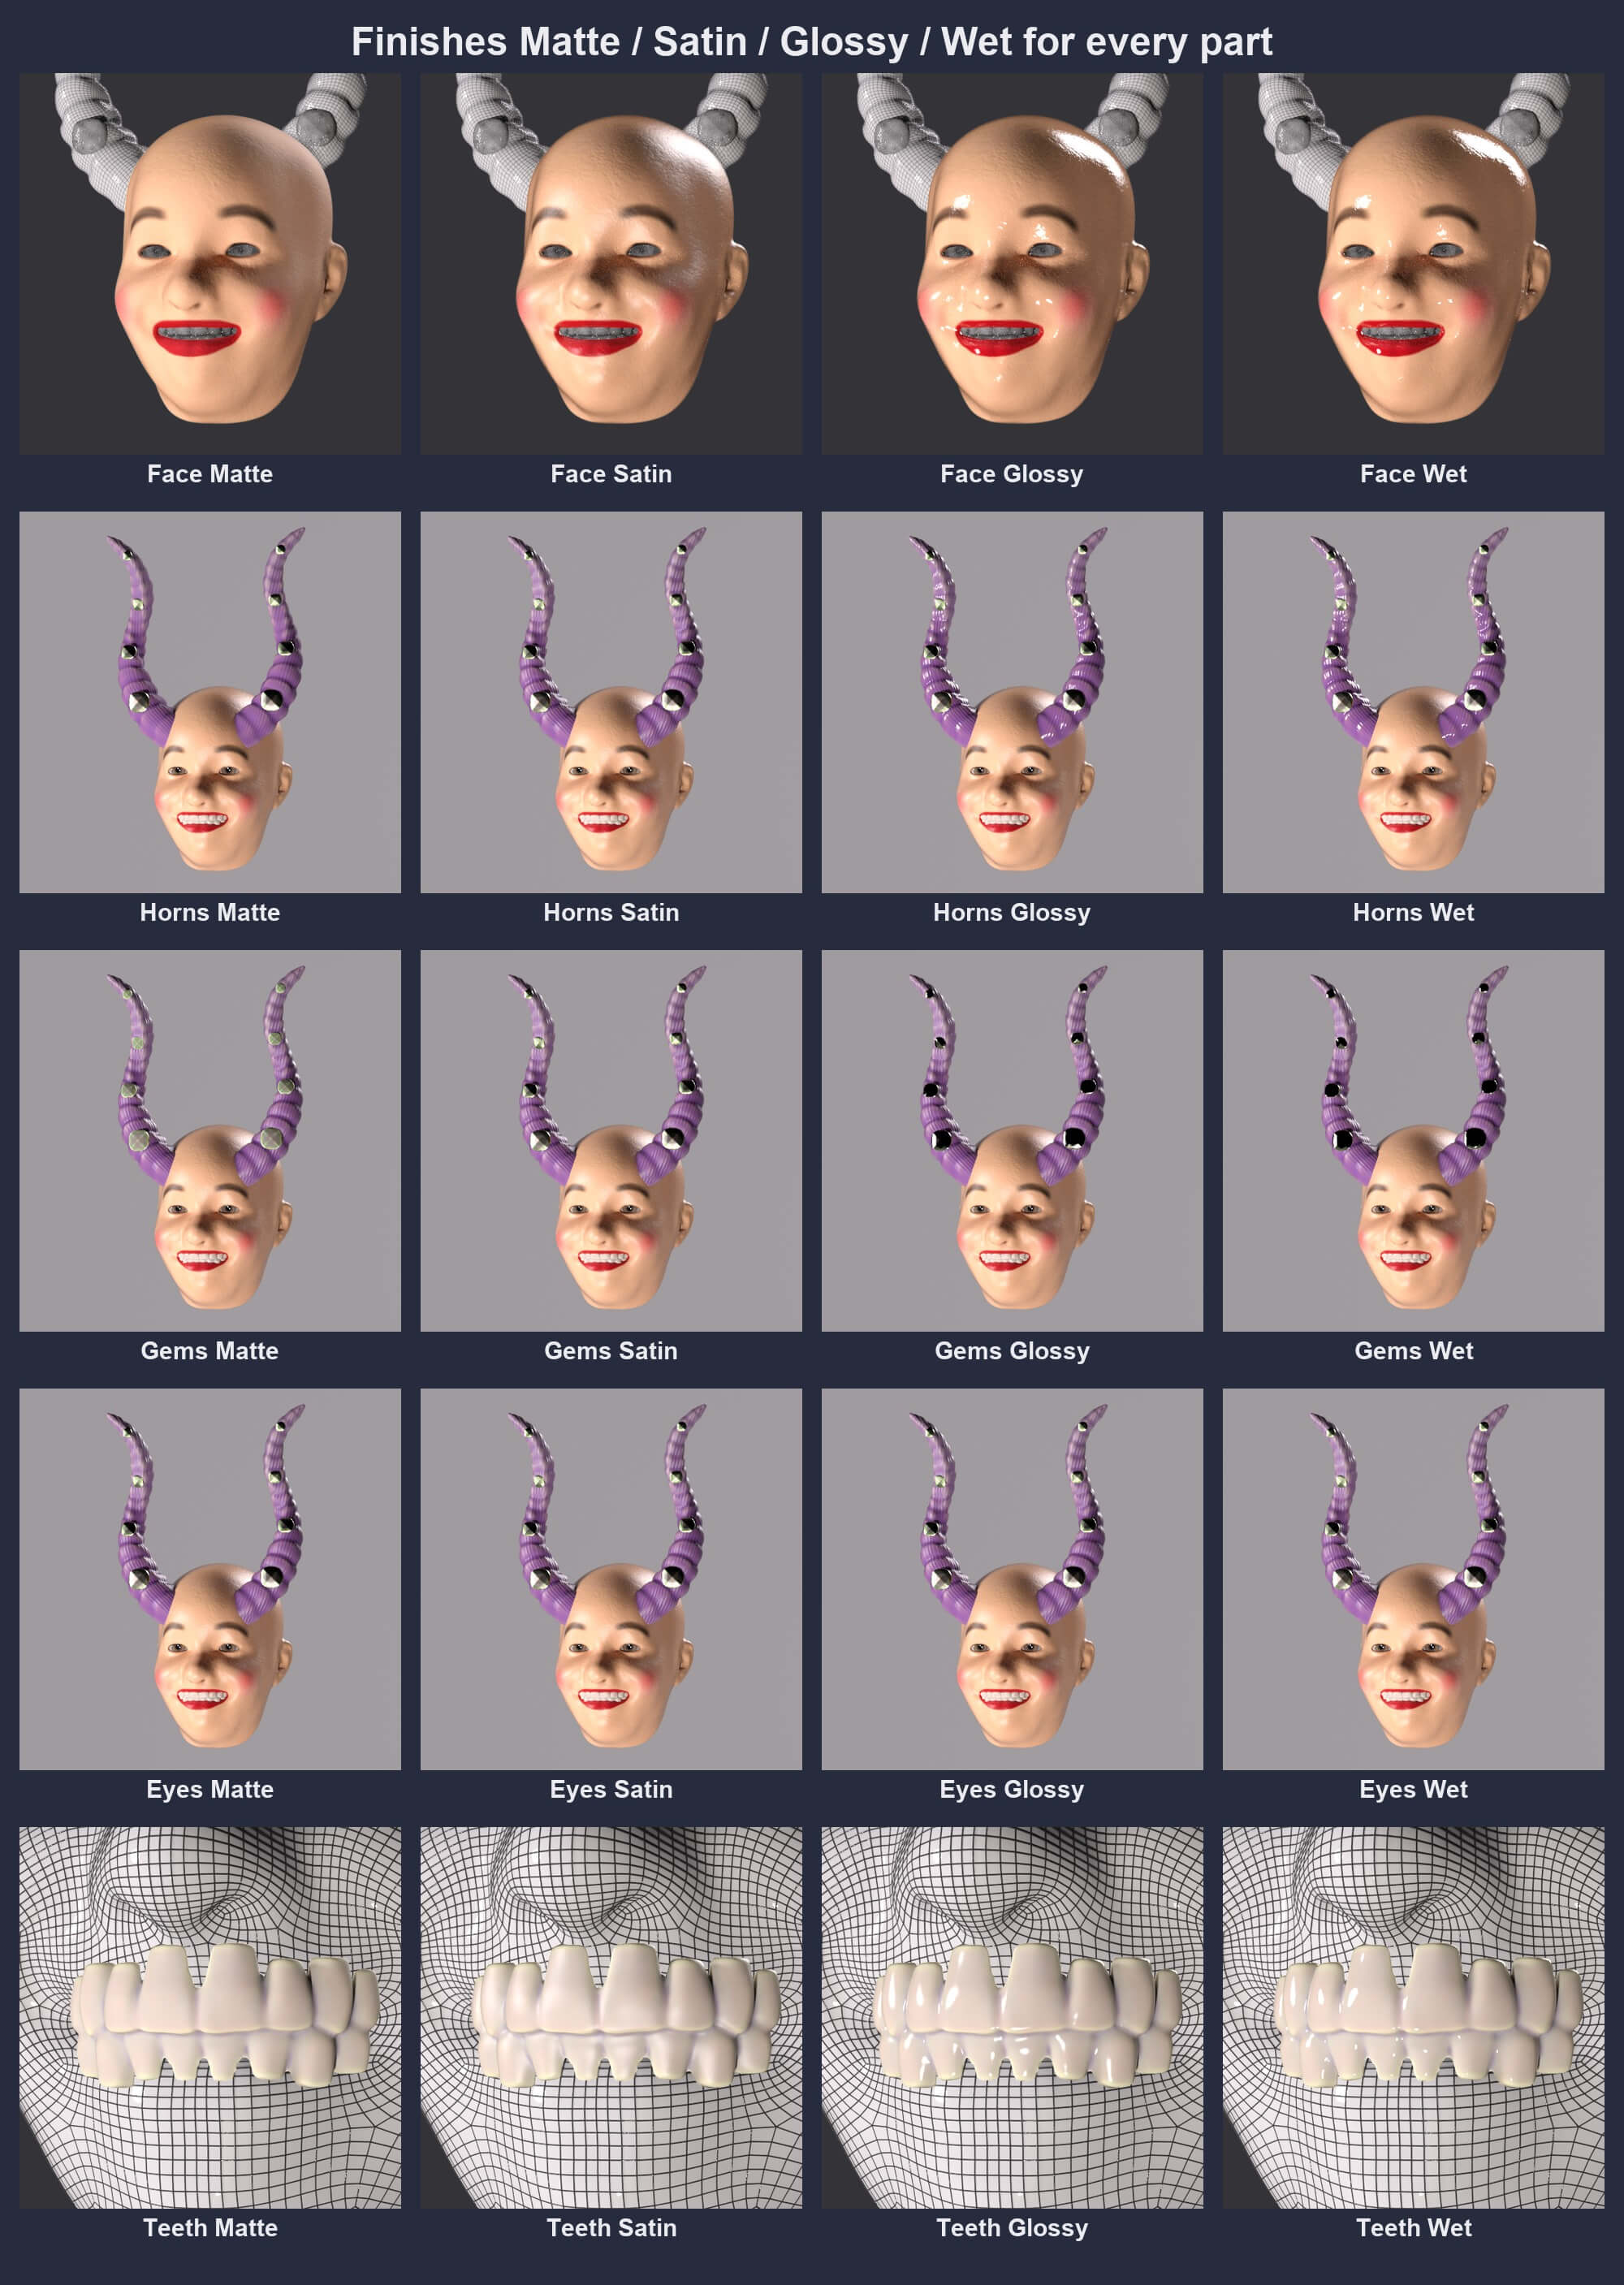Click the 'Teeth Matte' caption

point(210,2228)
